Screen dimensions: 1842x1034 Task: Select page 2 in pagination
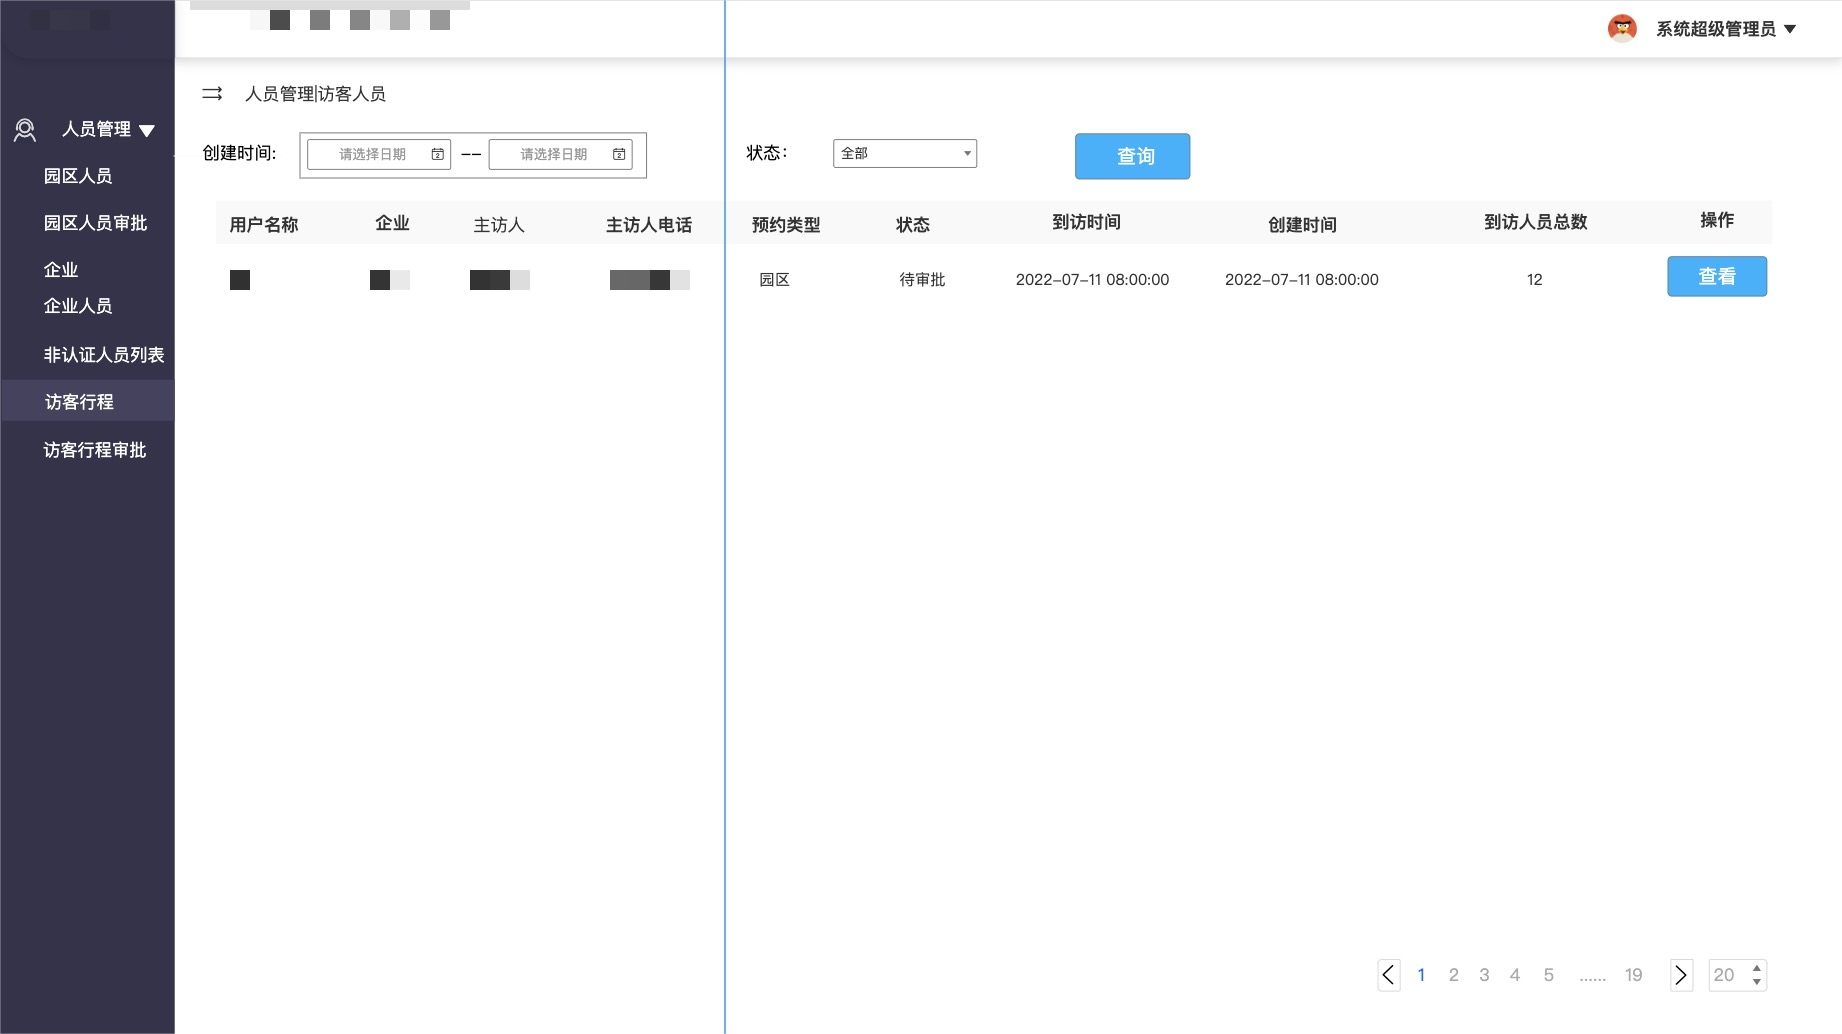1454,975
